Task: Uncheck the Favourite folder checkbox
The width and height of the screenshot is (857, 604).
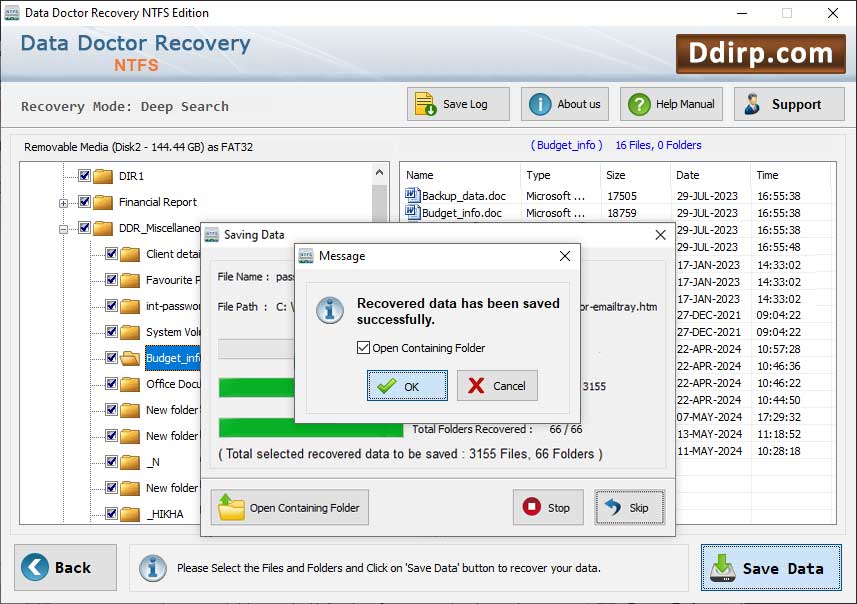Action: click(111, 280)
